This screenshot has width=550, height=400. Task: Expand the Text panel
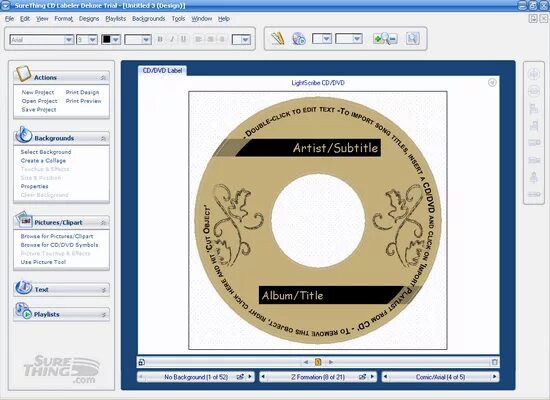pos(103,290)
